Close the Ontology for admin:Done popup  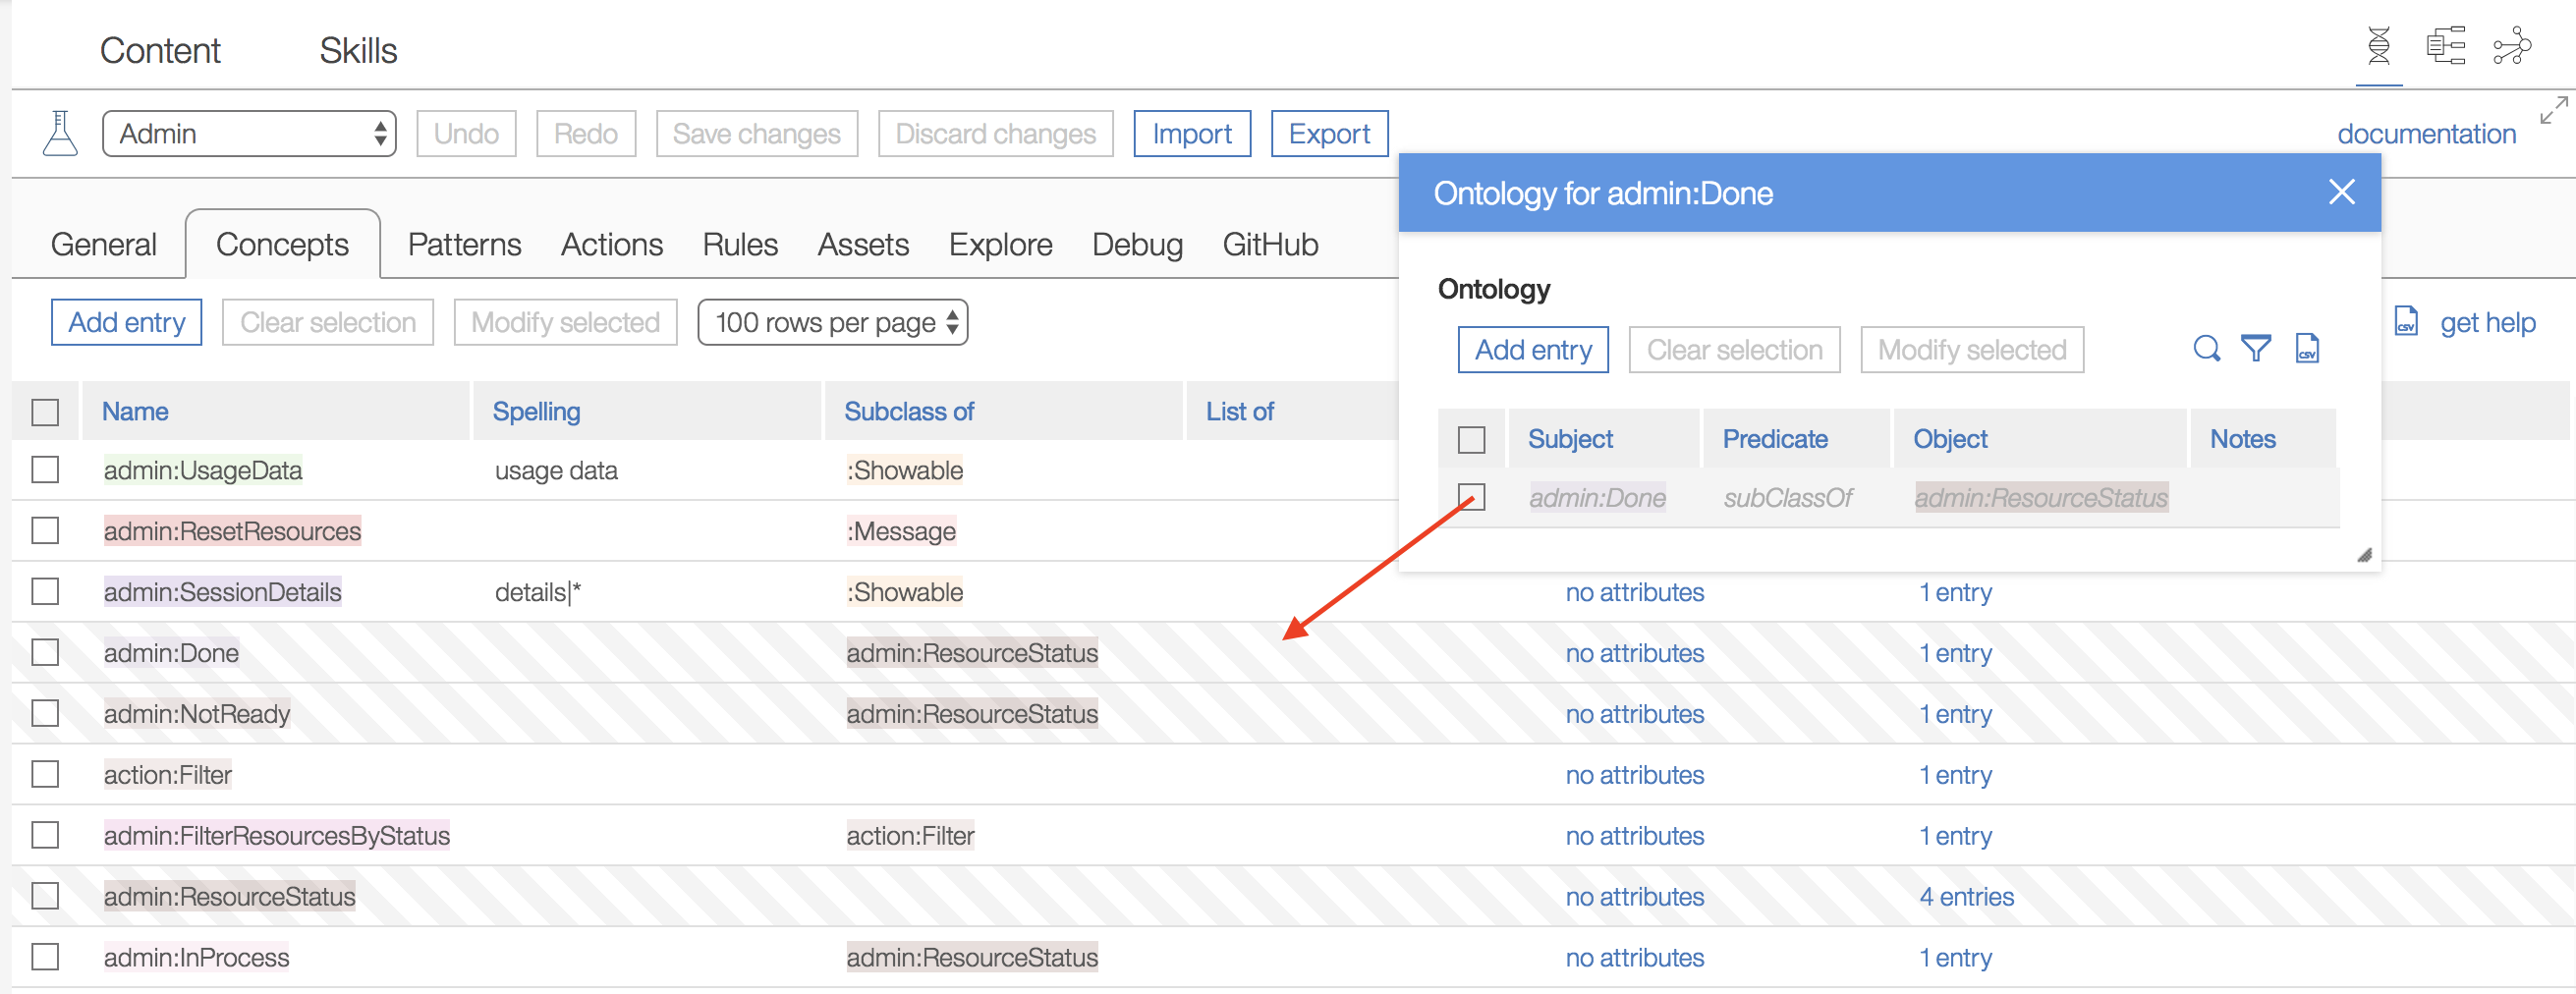(2341, 192)
